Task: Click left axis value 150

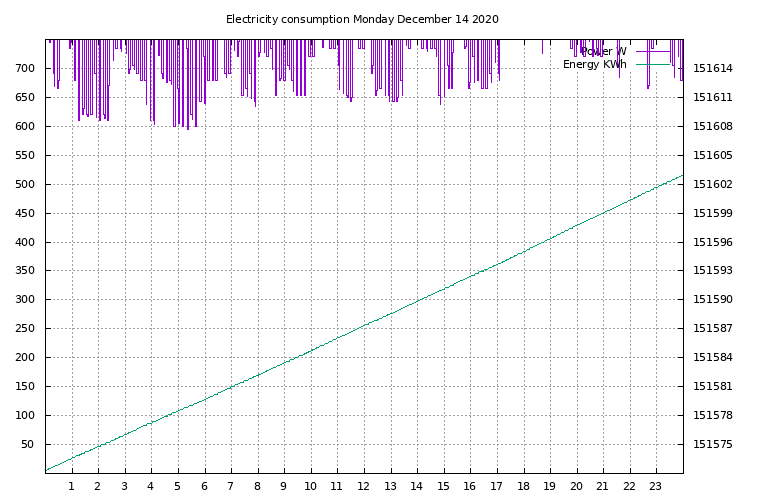Action: [x=25, y=386]
